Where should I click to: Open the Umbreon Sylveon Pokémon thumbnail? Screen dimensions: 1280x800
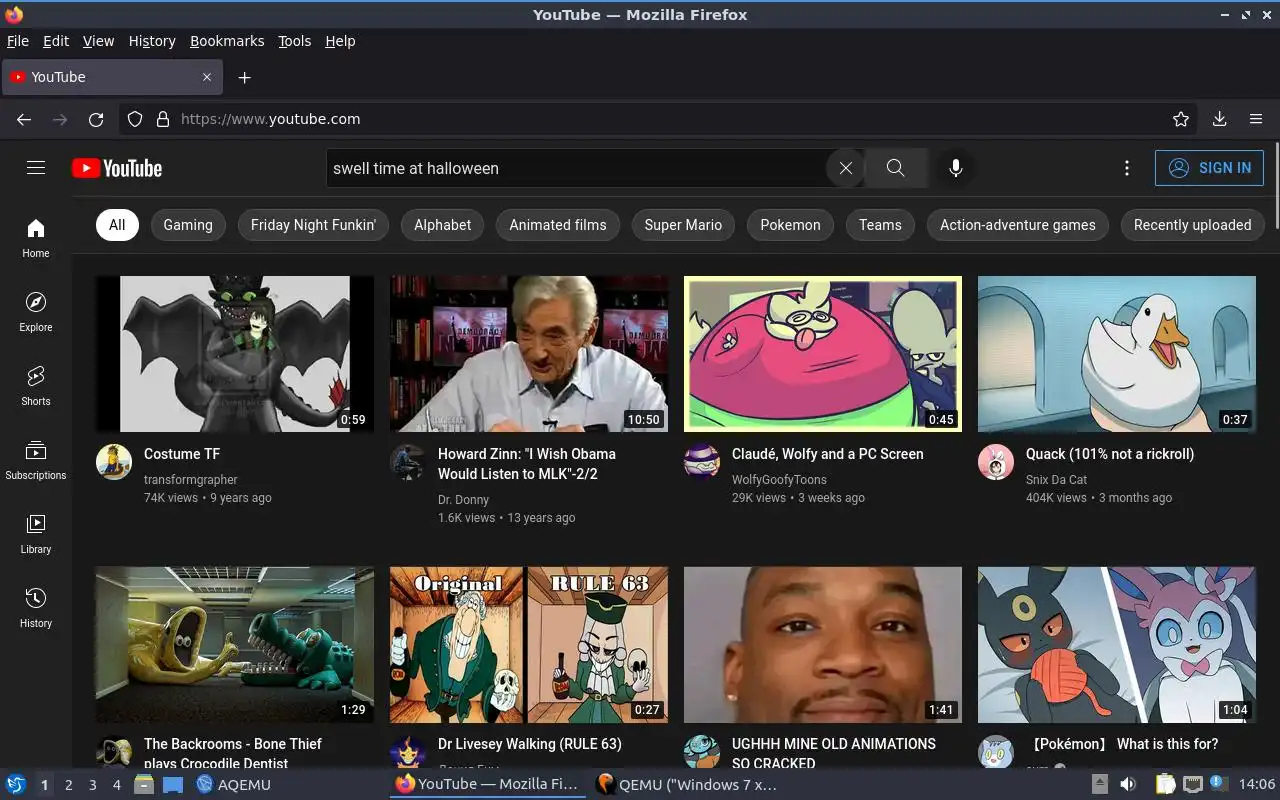point(1117,645)
